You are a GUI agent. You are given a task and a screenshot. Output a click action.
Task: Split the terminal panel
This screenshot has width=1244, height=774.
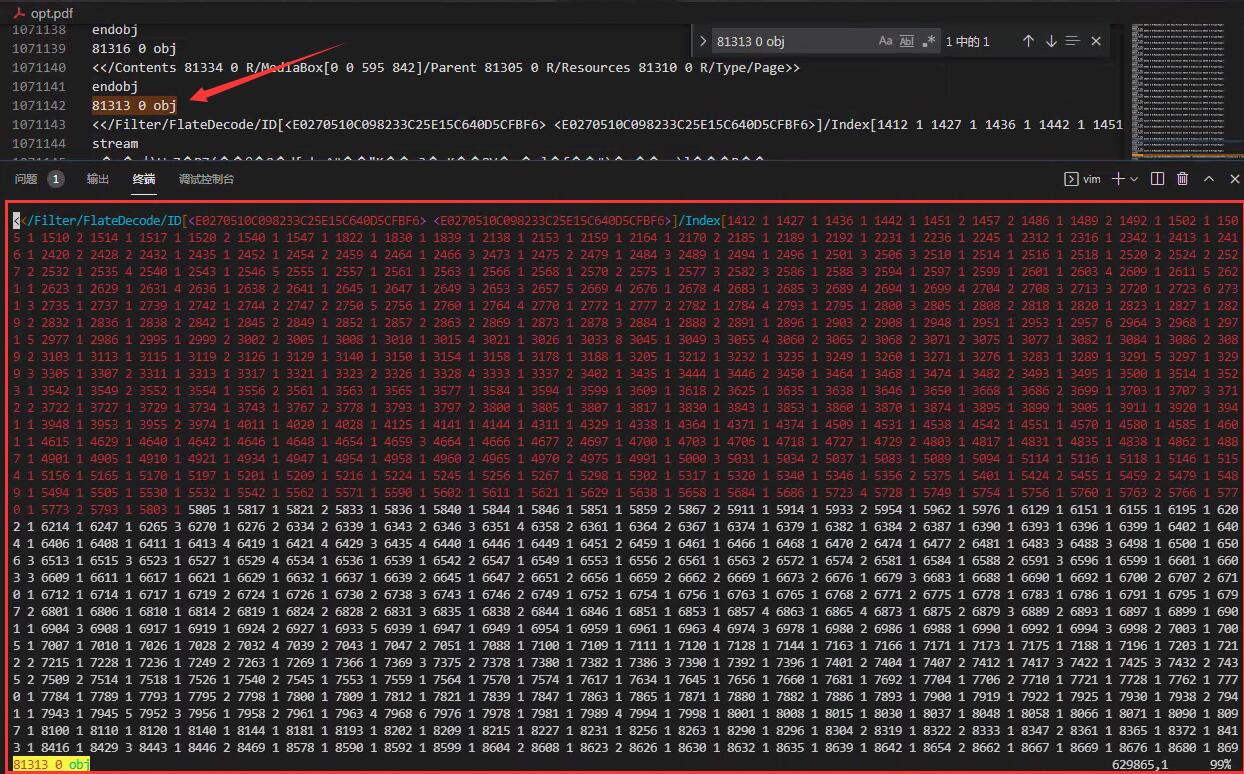coord(1158,179)
